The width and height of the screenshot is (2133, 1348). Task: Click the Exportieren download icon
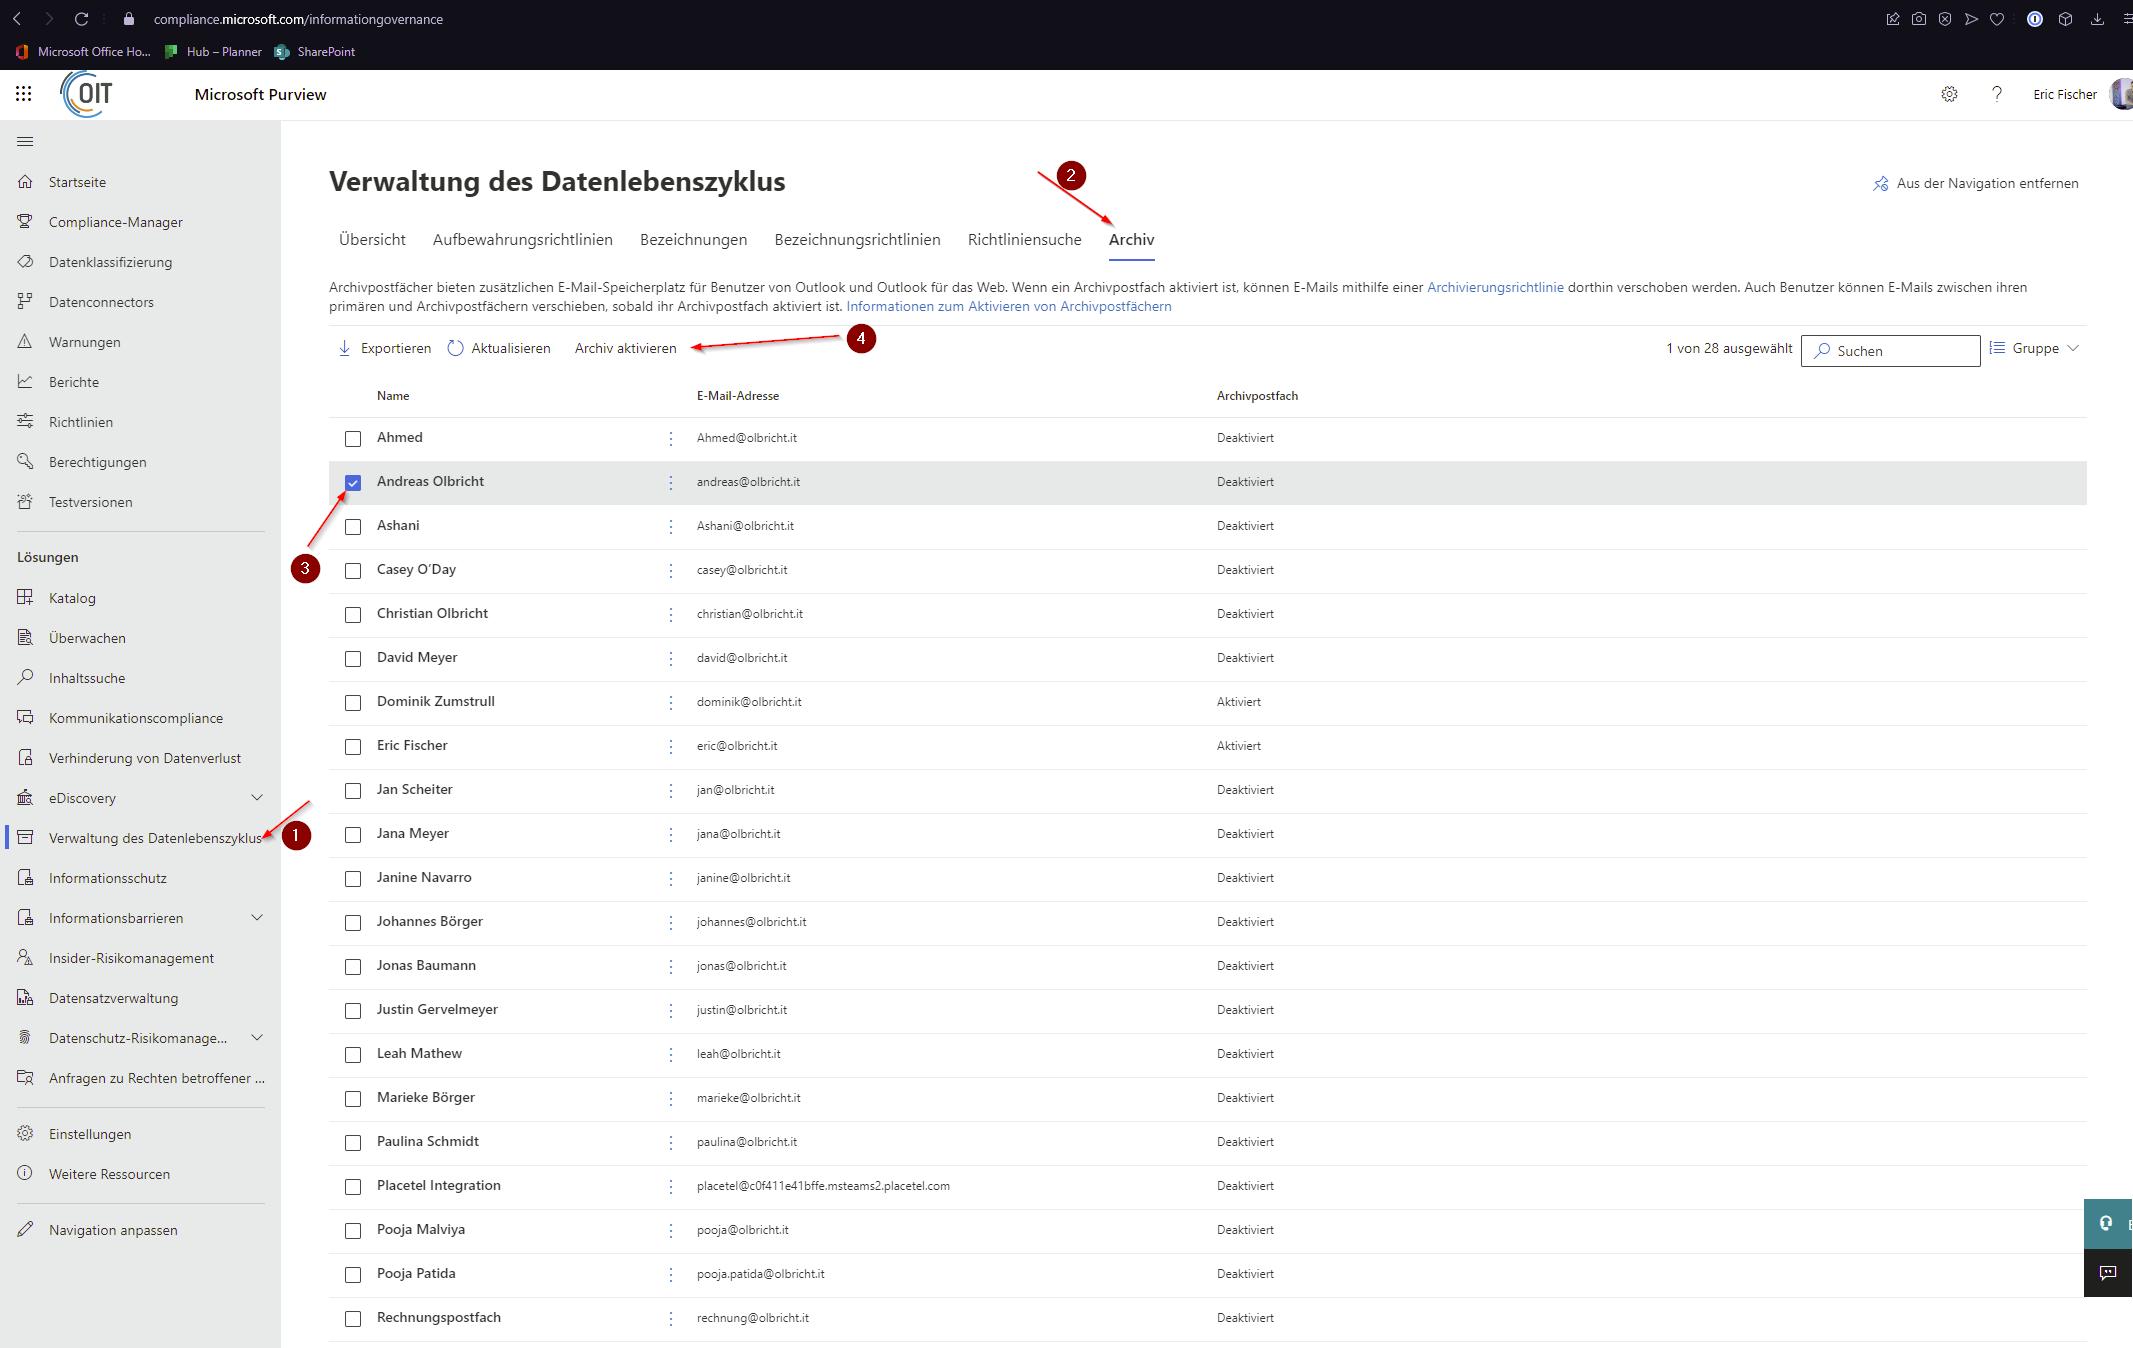pos(345,348)
